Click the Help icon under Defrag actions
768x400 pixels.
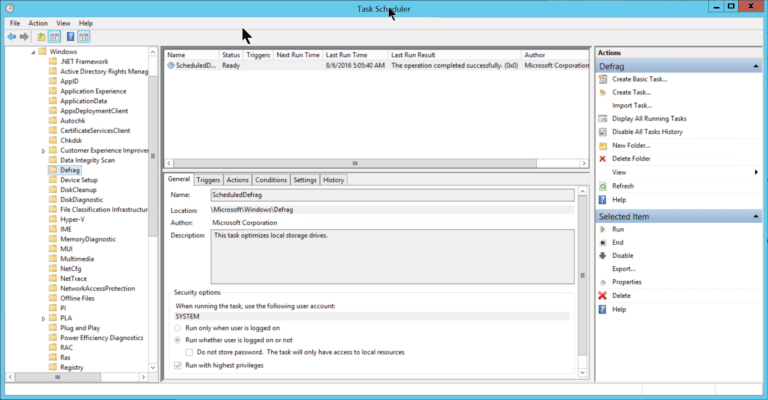pos(603,200)
